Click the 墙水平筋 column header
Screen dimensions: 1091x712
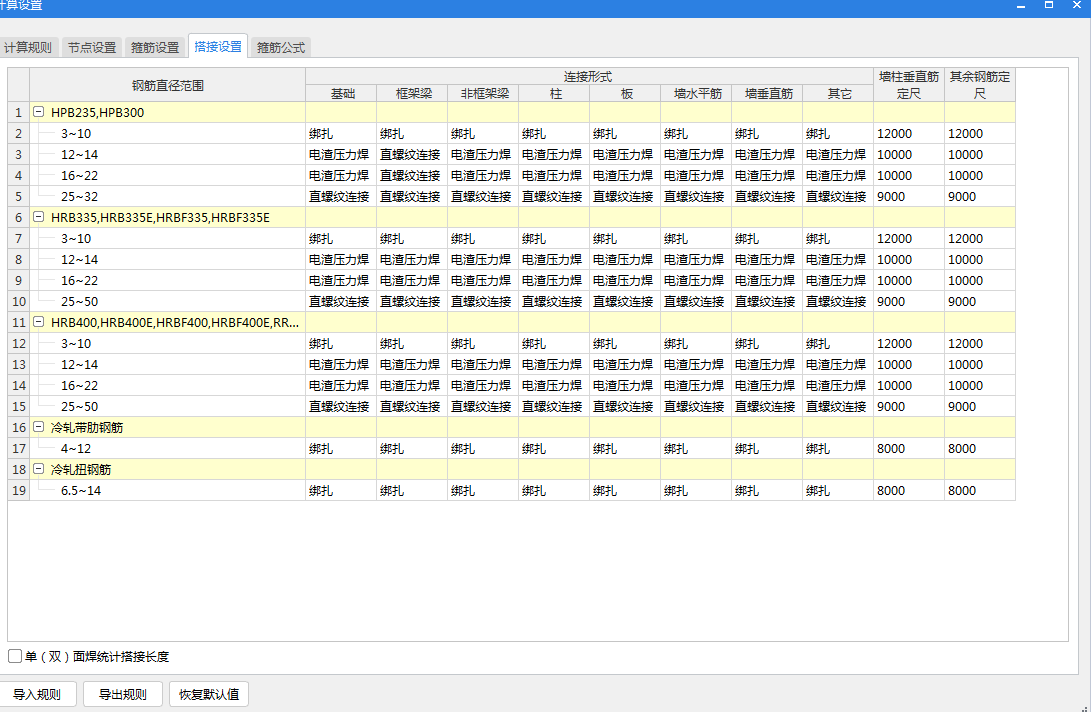tap(696, 93)
